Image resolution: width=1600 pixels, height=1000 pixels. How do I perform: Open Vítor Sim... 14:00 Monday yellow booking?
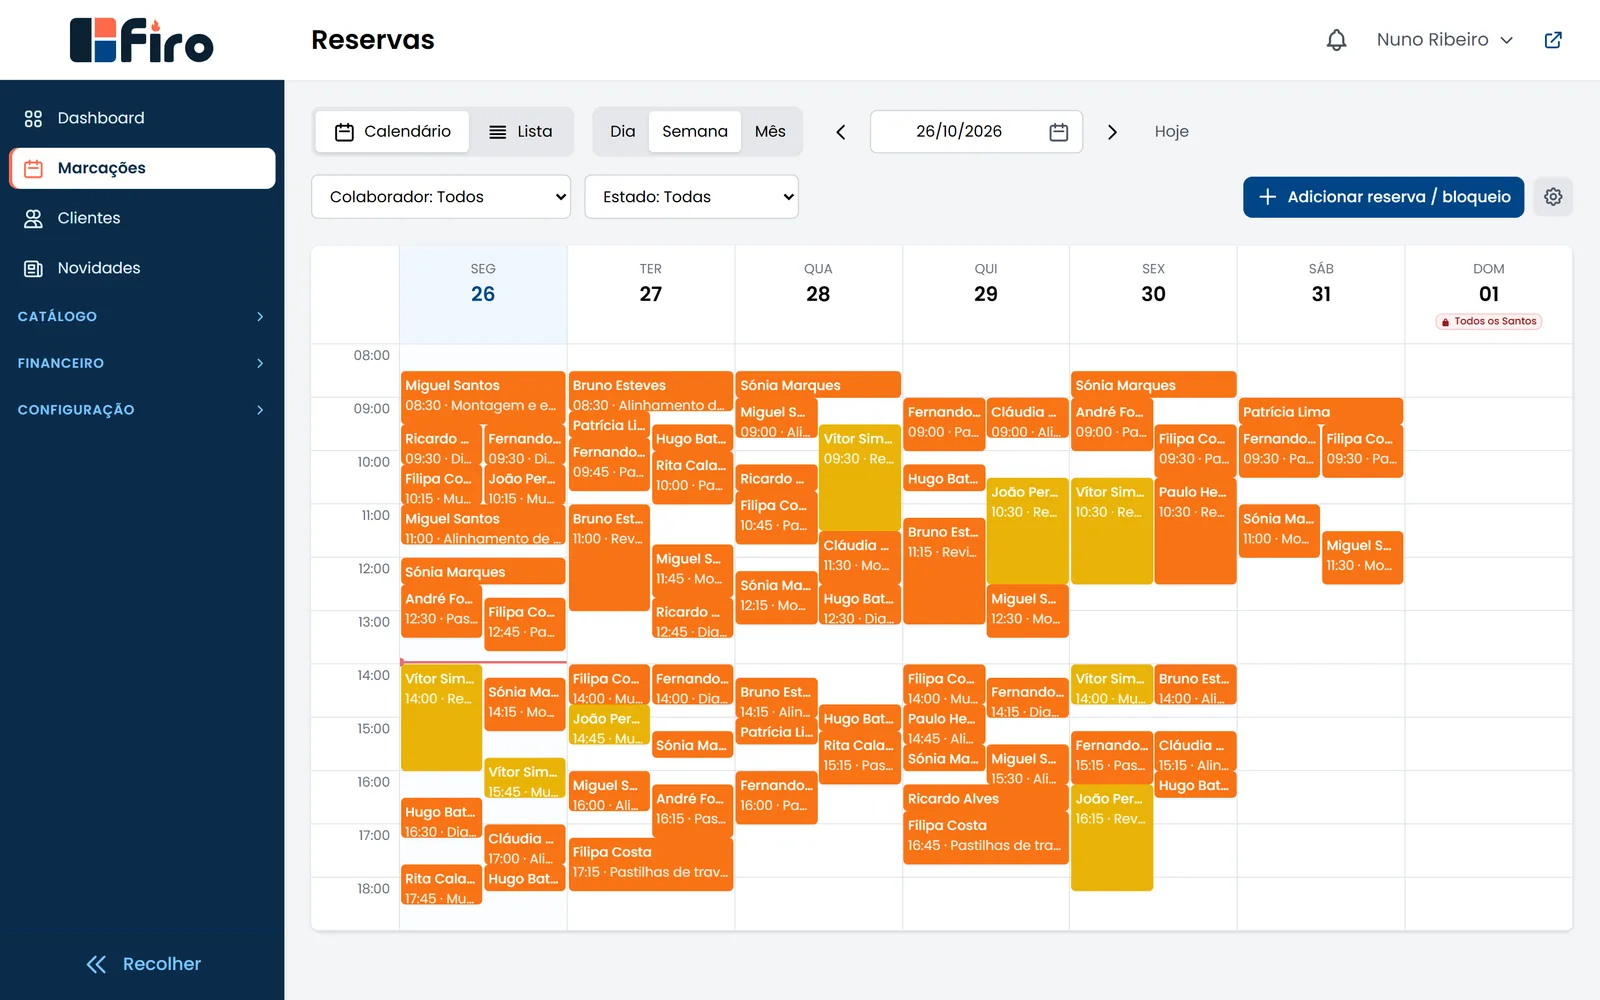441,718
